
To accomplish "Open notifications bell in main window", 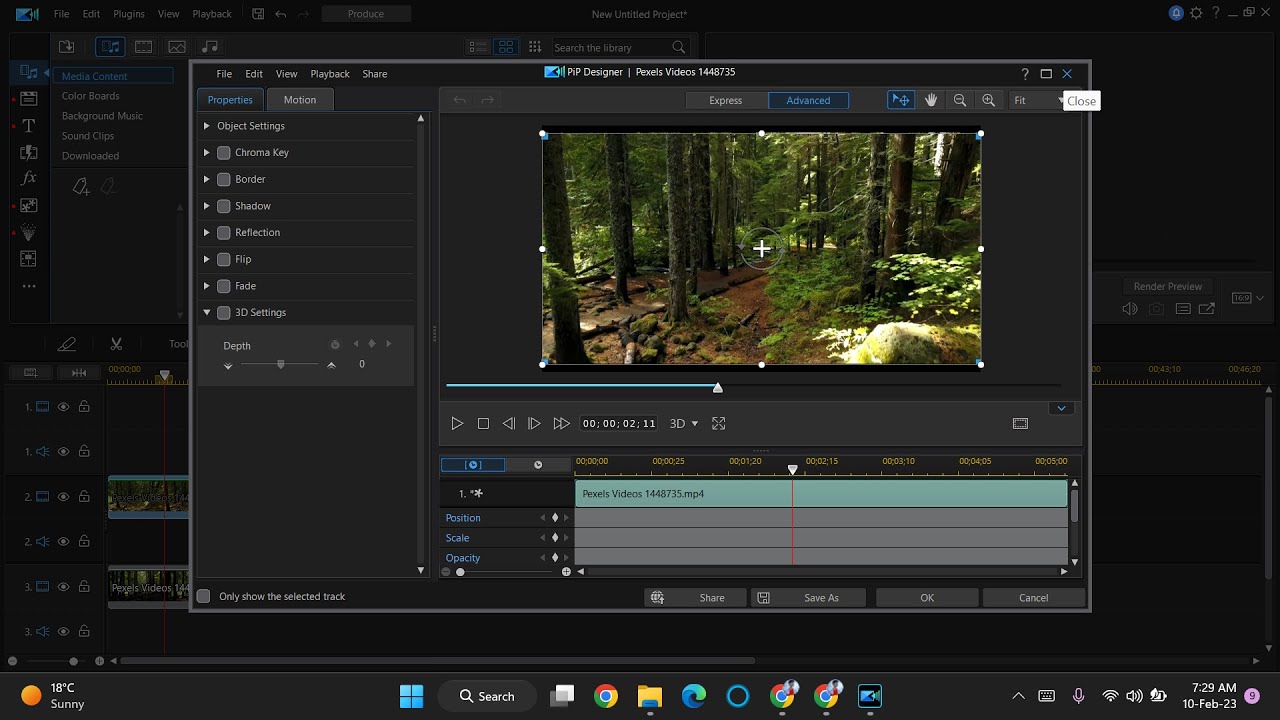I will [1176, 14].
